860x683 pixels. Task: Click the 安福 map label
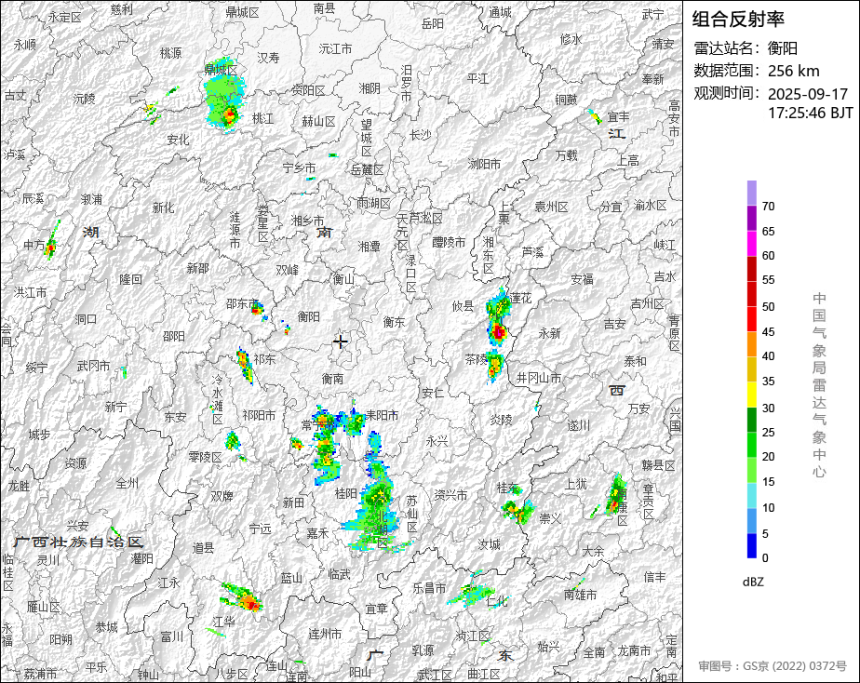tap(582, 279)
